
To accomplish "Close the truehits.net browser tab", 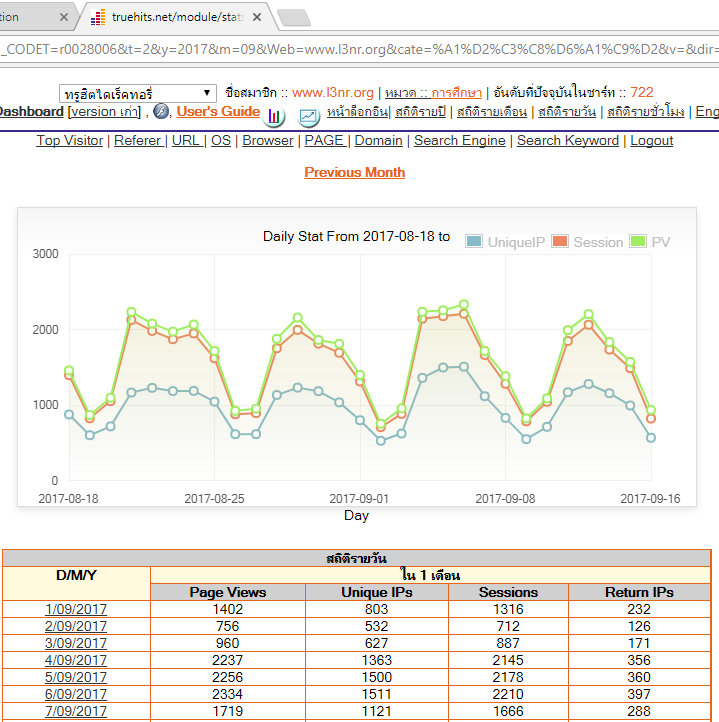I will coord(257,17).
